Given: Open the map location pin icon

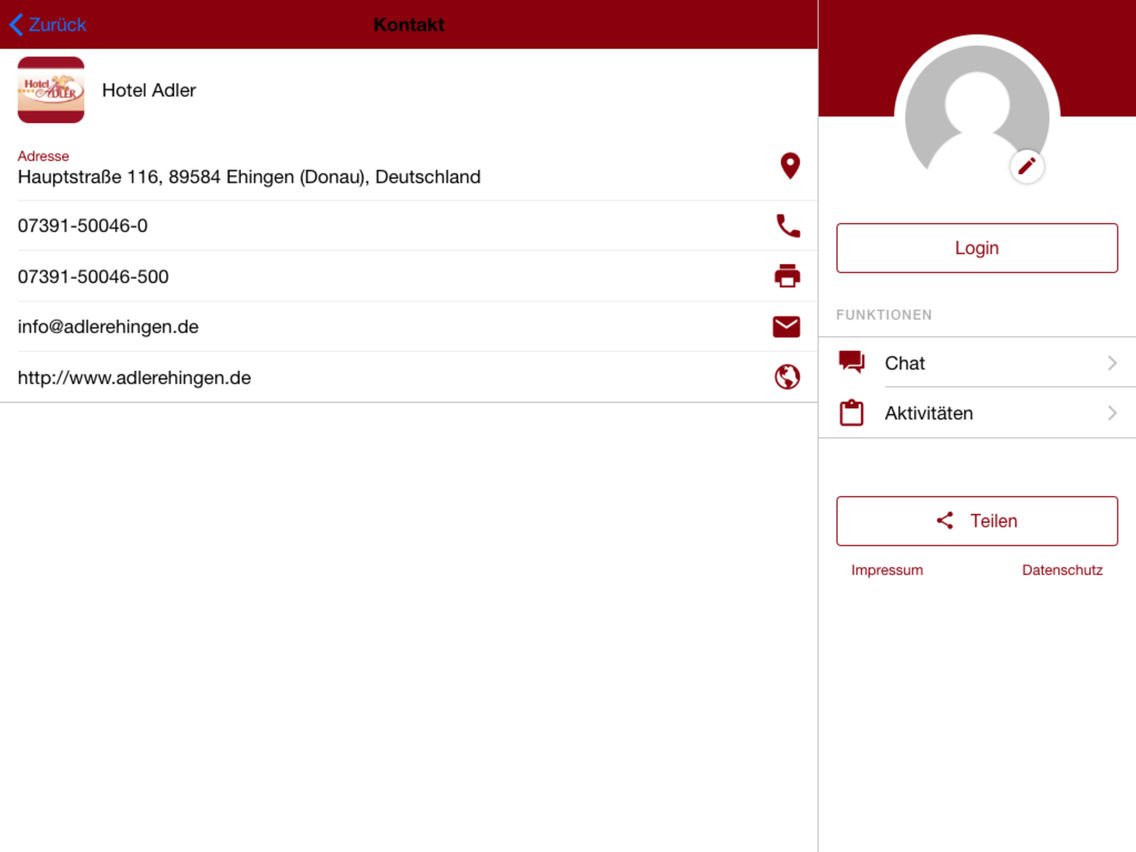Looking at the screenshot, I should (x=790, y=166).
